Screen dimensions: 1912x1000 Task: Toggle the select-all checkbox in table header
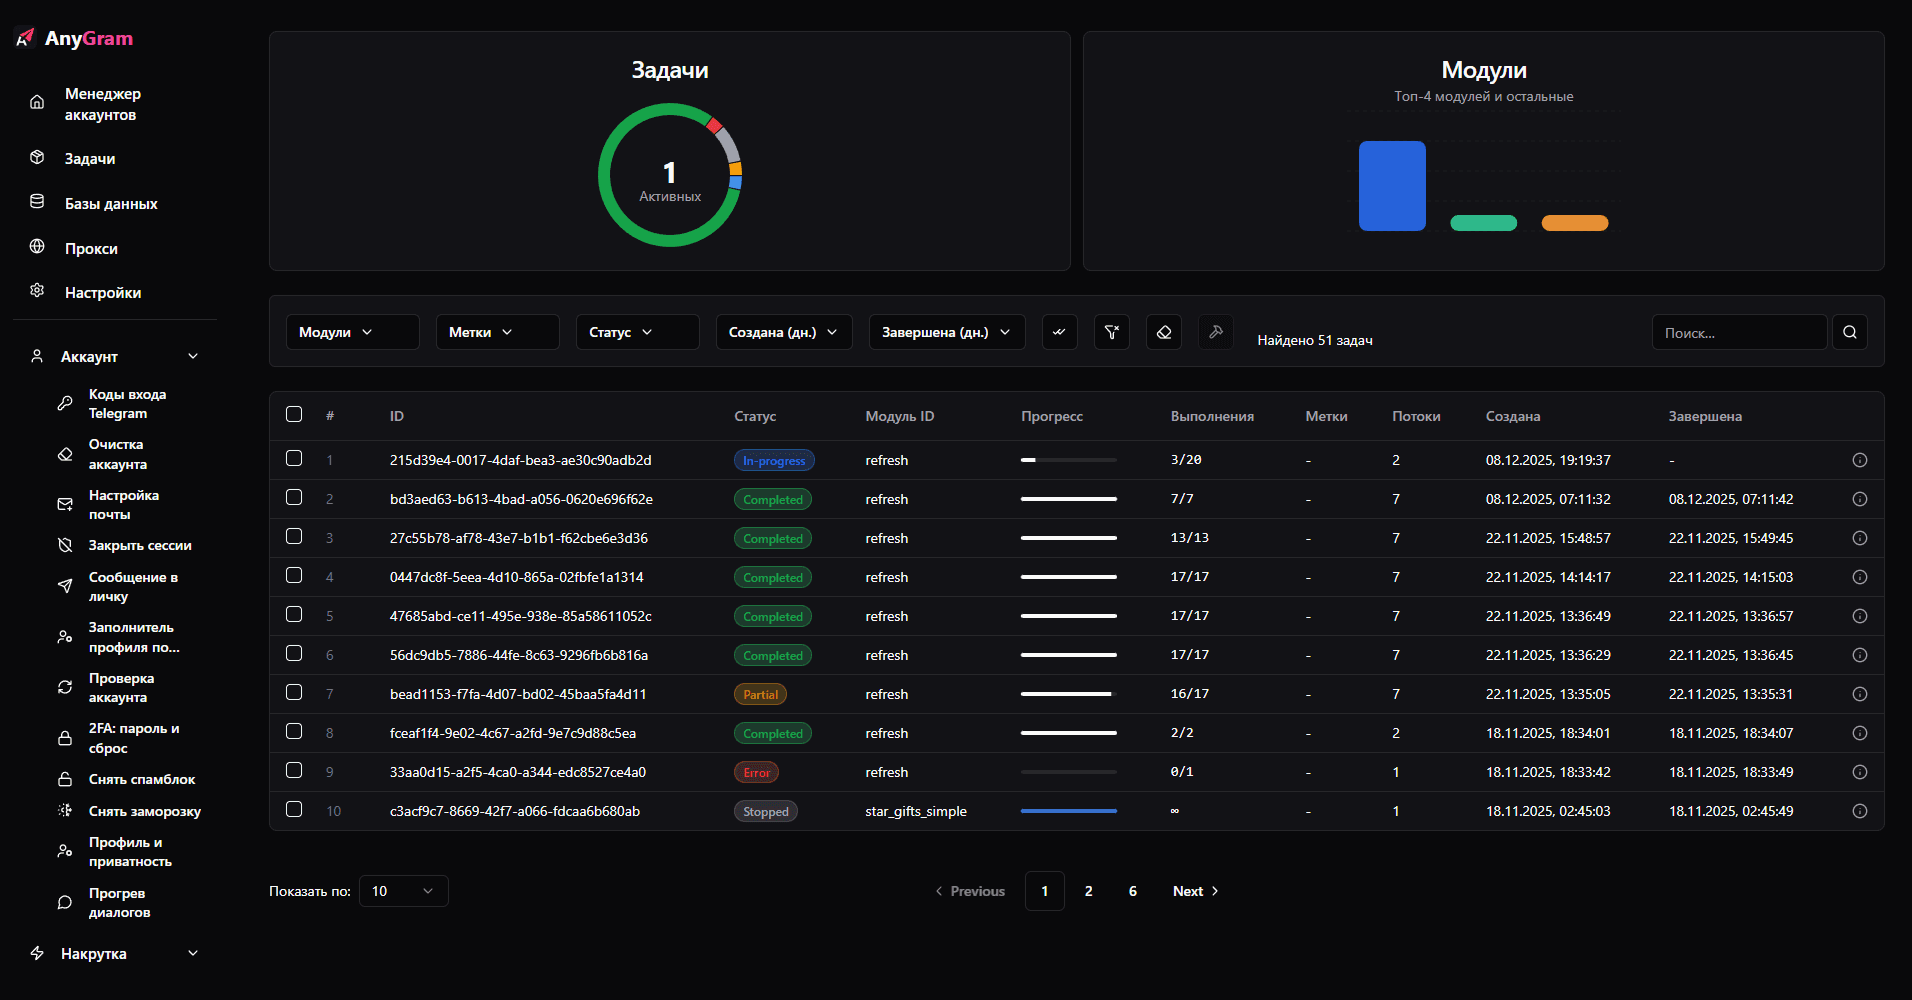click(294, 414)
